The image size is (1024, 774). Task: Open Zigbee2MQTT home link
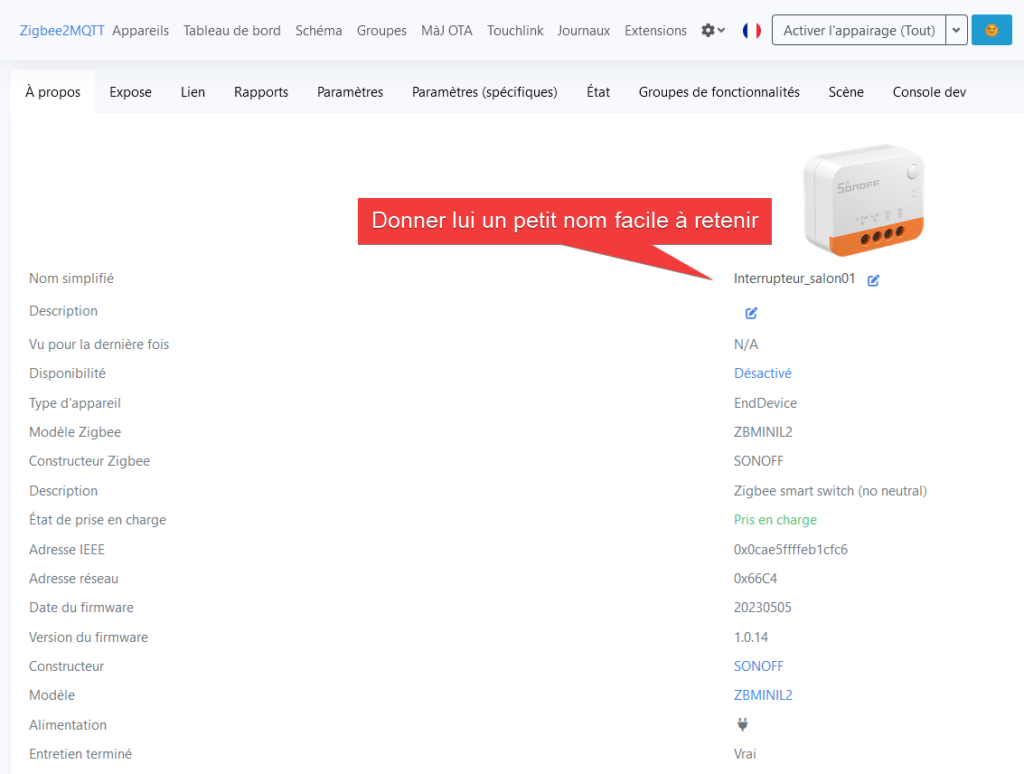coord(62,30)
